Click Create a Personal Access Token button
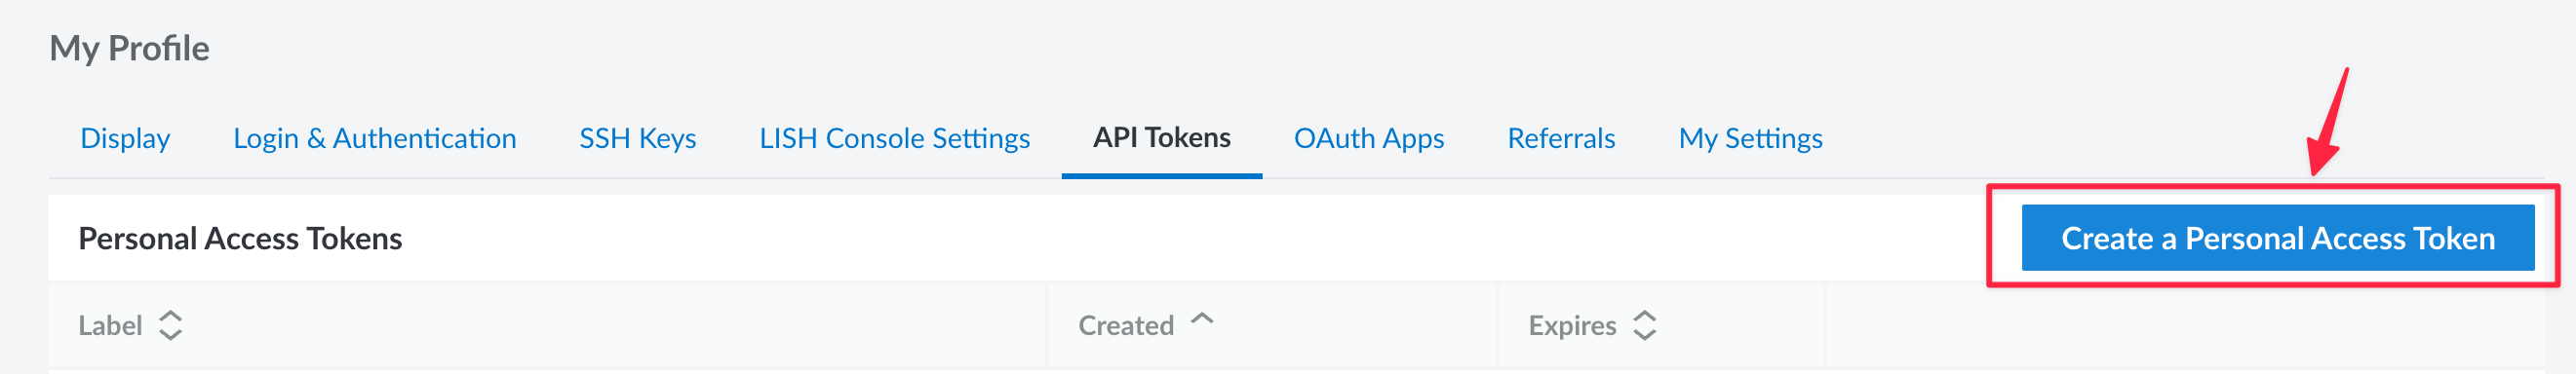The height and width of the screenshot is (374, 2576). (x=2278, y=238)
